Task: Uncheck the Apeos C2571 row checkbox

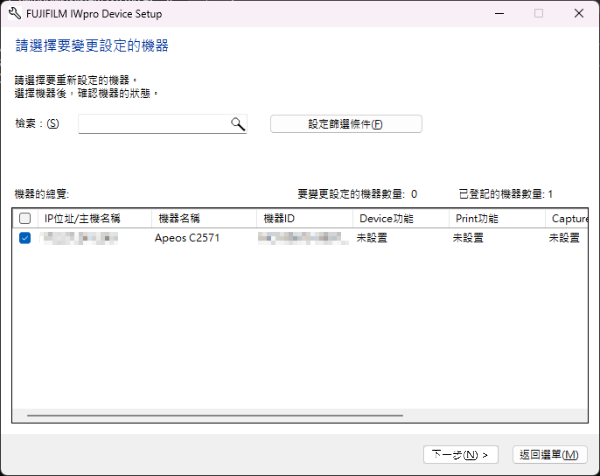Action: (25, 238)
